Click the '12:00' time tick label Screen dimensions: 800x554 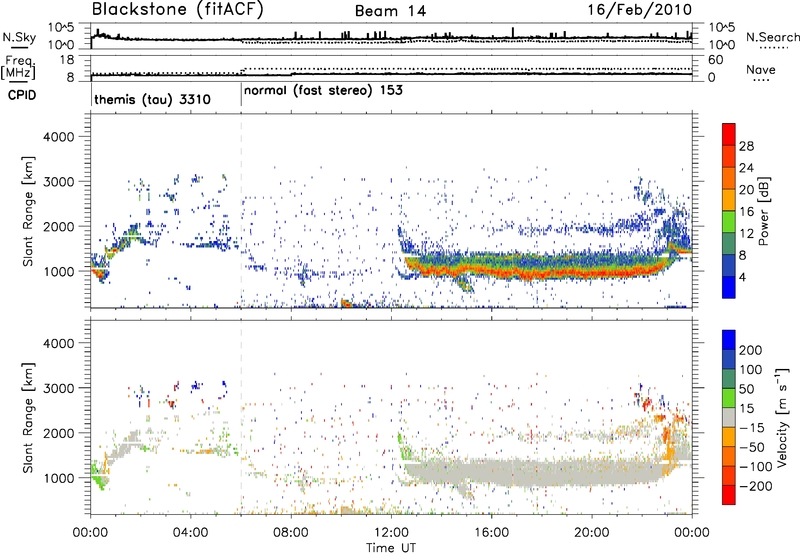pos(391,533)
